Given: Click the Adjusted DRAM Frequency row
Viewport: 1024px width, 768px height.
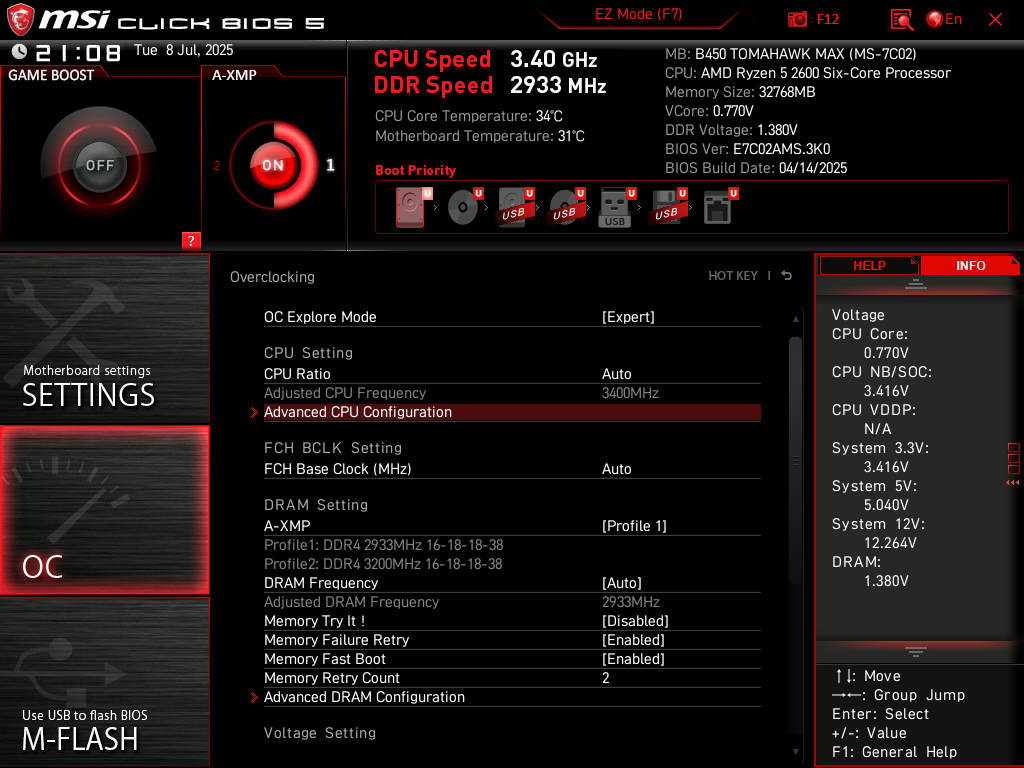Looking at the screenshot, I should (512, 601).
